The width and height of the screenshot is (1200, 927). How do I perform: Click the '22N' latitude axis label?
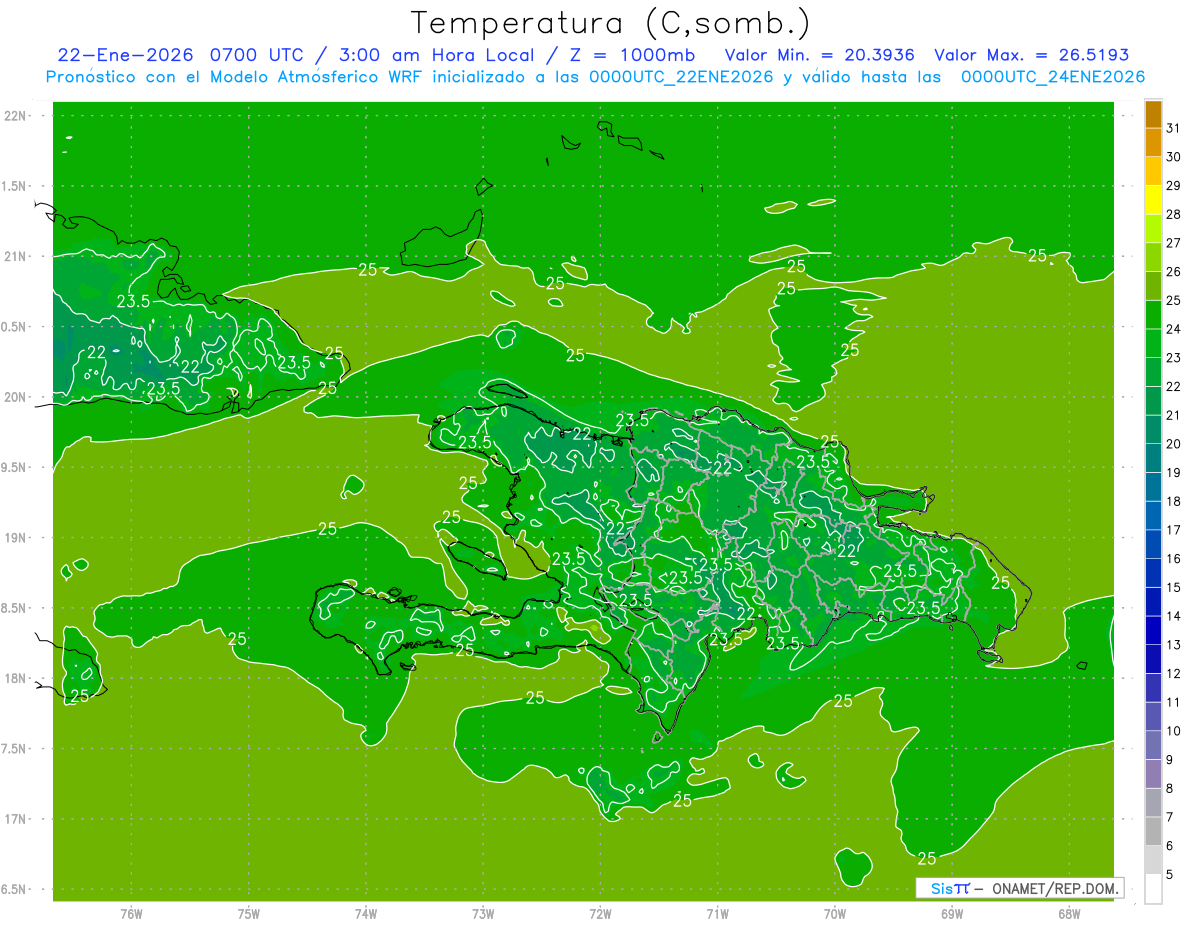click(x=16, y=116)
